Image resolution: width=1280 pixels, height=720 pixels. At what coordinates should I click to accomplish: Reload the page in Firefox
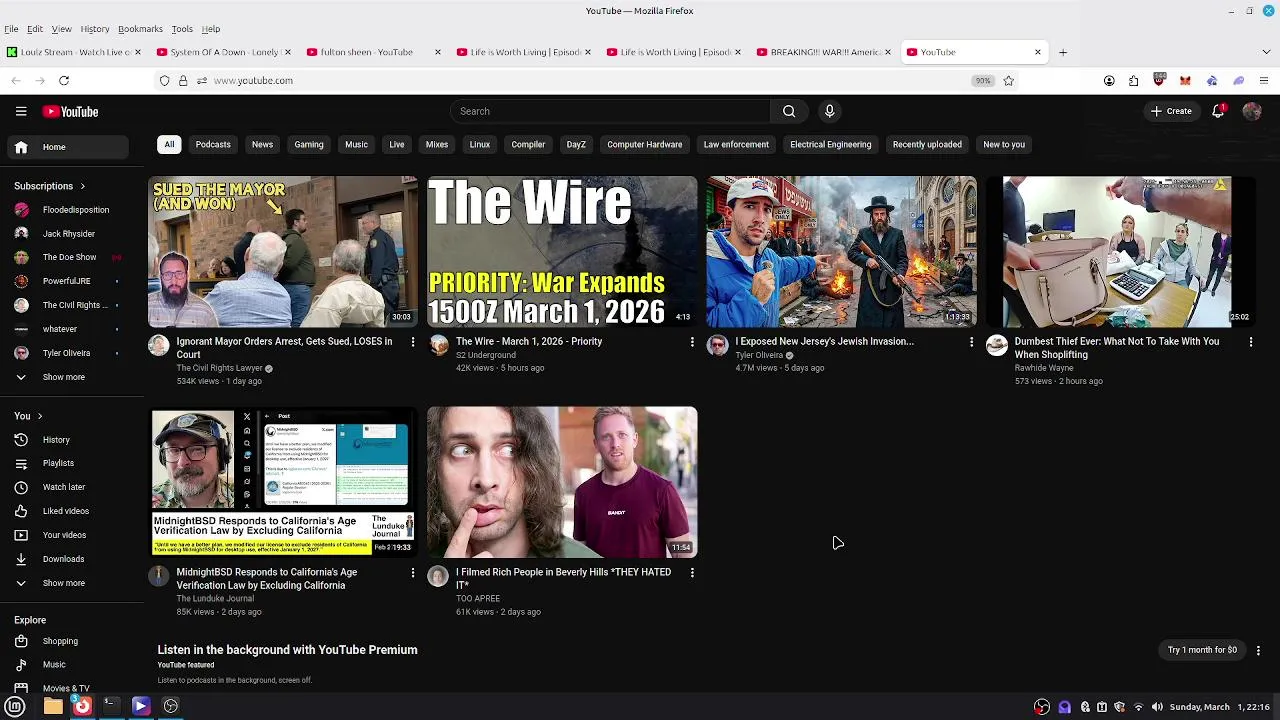64,80
